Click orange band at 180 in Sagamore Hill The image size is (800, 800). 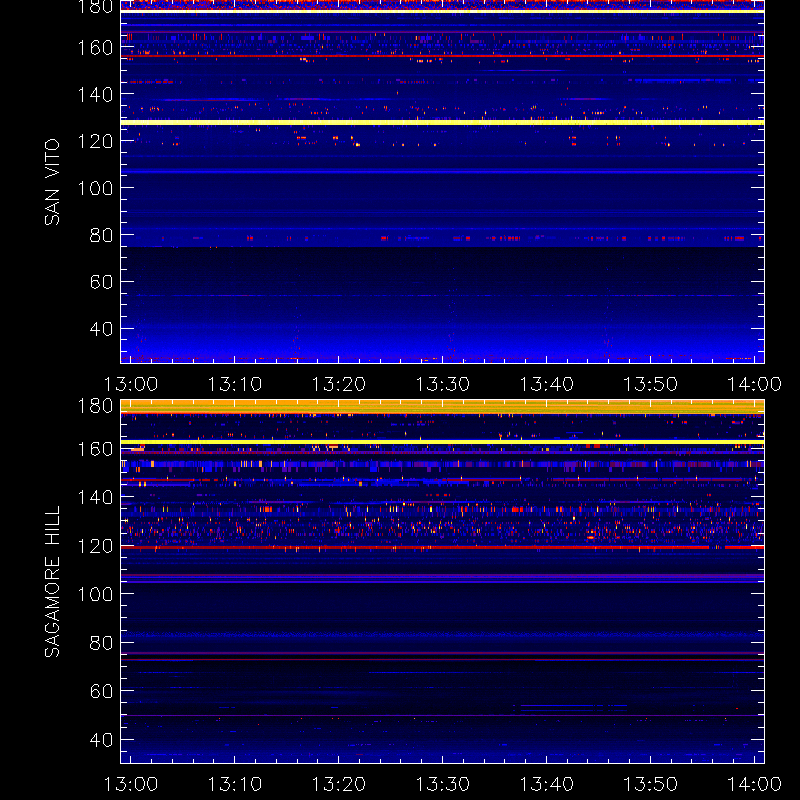pos(442,407)
